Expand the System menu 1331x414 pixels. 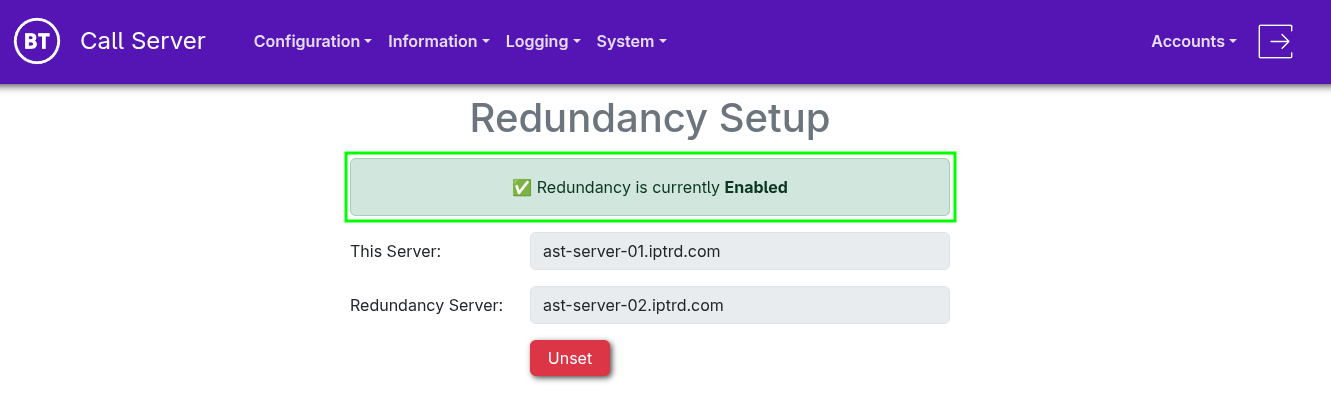[631, 41]
